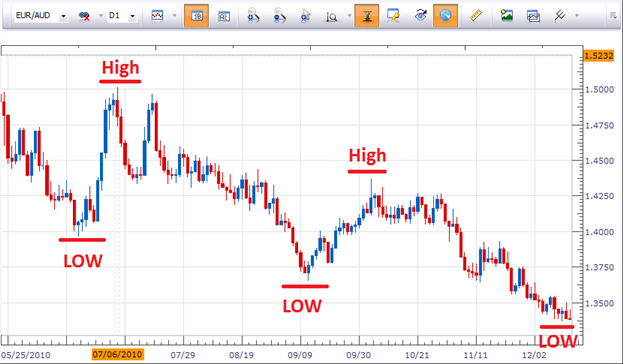Click the 1.5232 price label on the axis
The image size is (623, 364).
coord(599,56)
